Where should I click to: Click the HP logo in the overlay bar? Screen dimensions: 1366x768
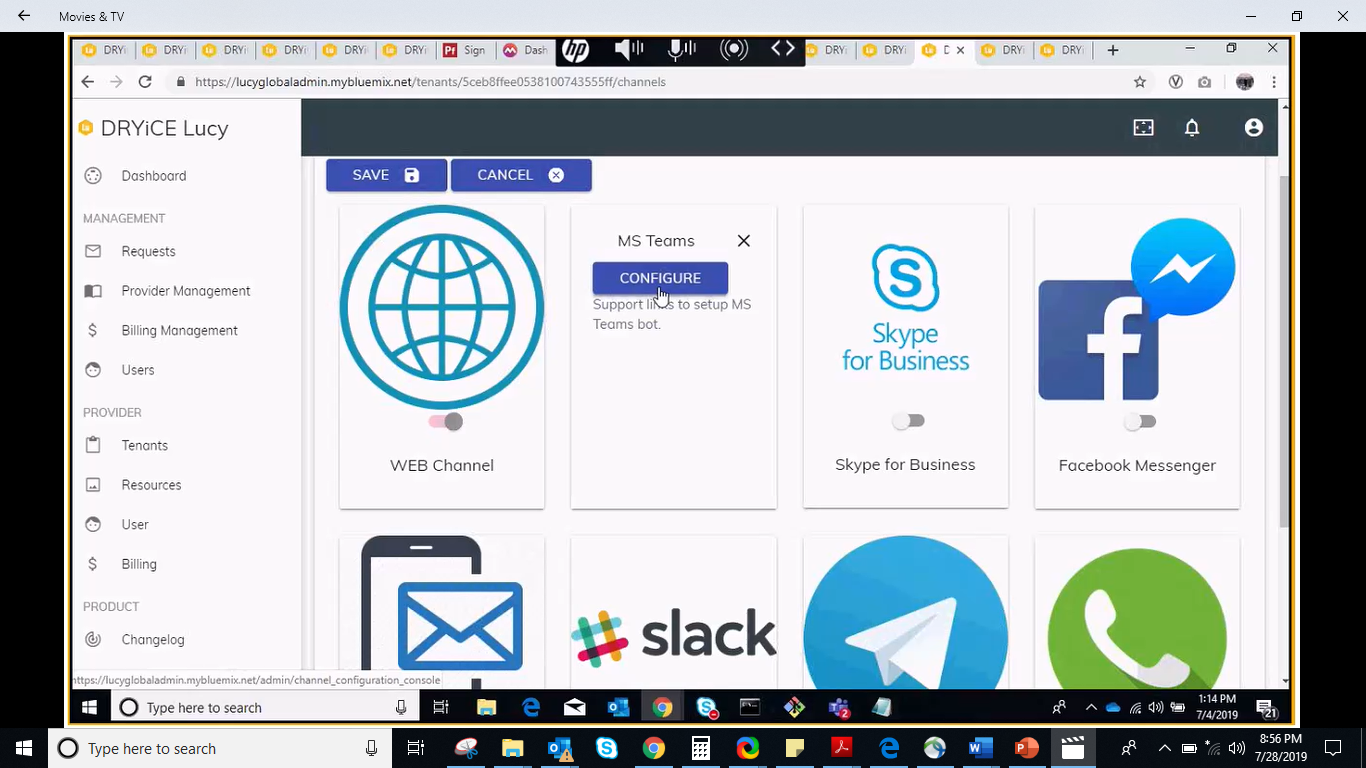tap(575, 50)
